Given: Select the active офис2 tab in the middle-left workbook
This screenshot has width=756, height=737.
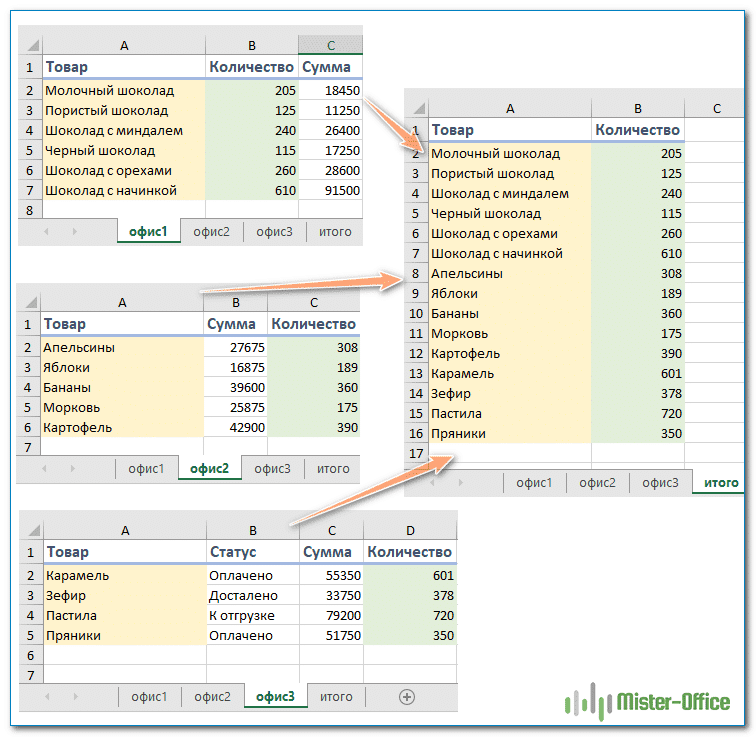Looking at the screenshot, I should [x=210, y=469].
